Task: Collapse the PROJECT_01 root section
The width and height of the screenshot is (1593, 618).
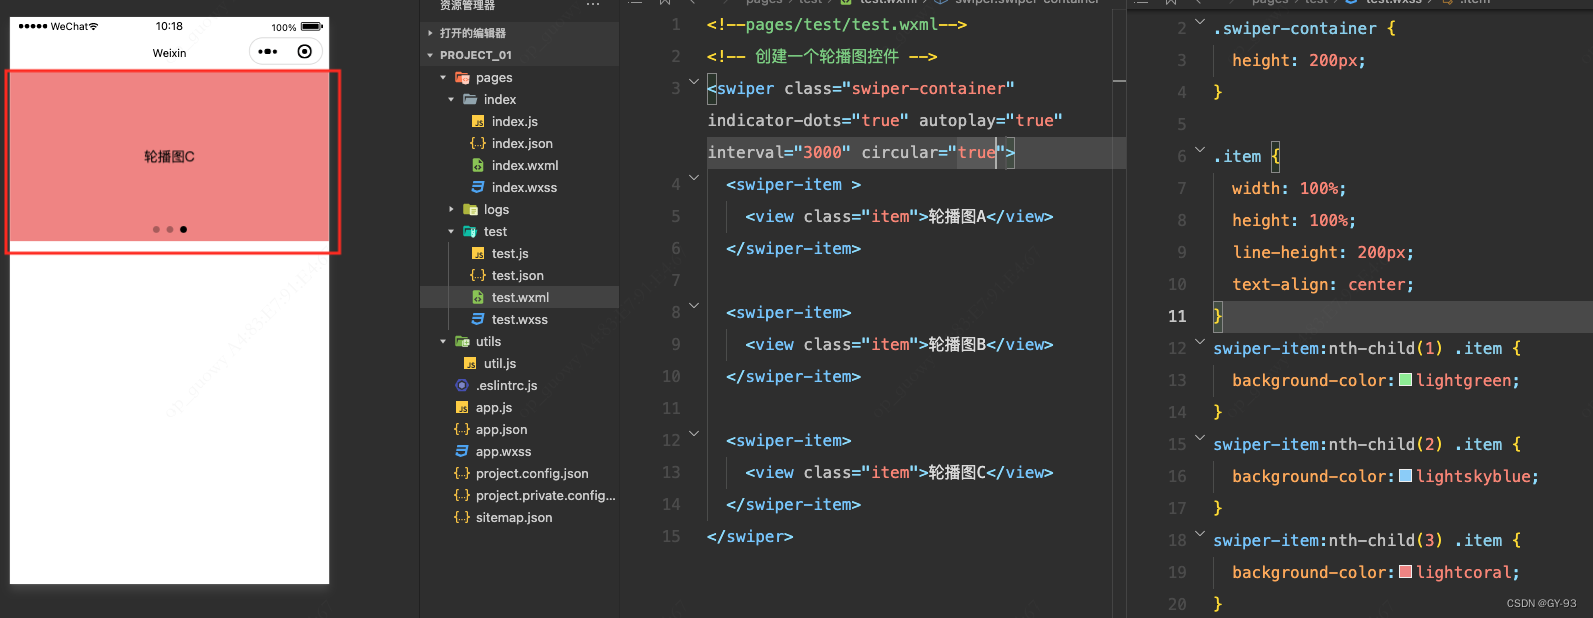Action: tap(430, 55)
